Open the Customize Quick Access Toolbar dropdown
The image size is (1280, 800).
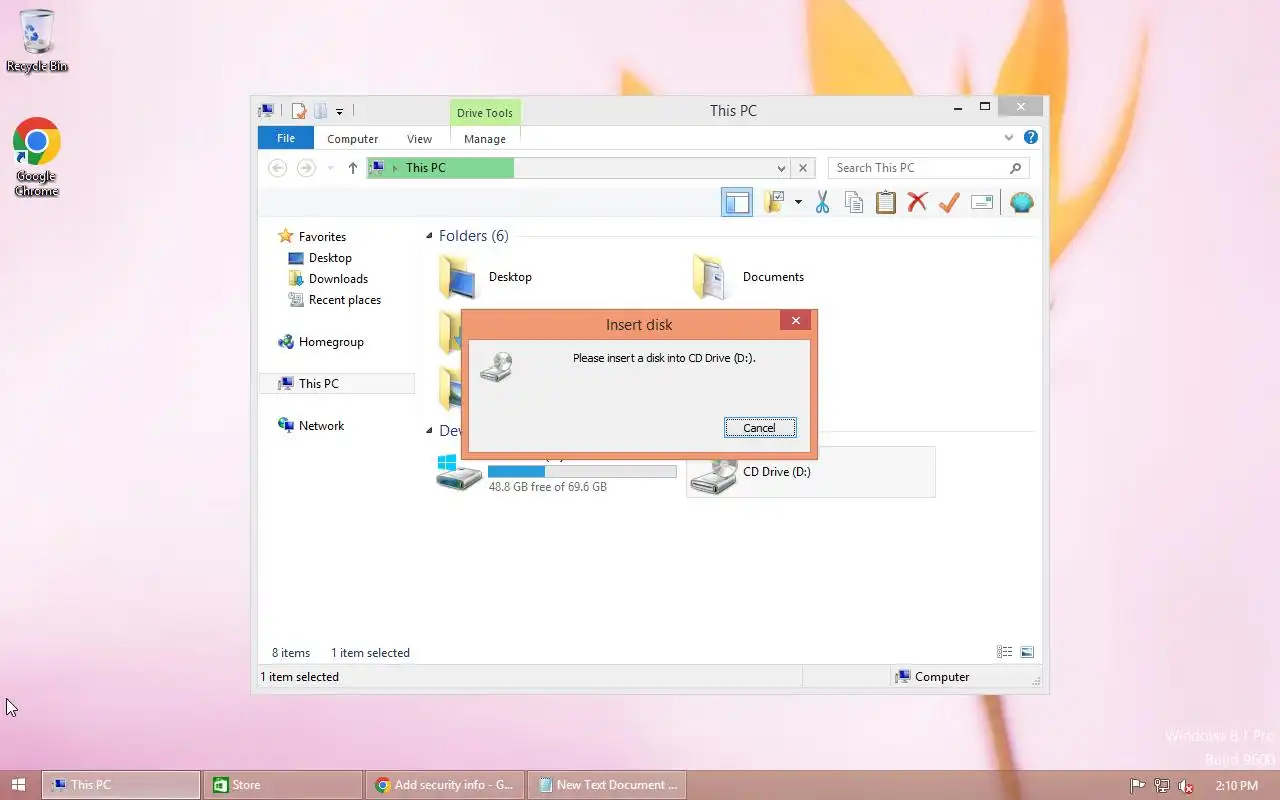point(339,111)
